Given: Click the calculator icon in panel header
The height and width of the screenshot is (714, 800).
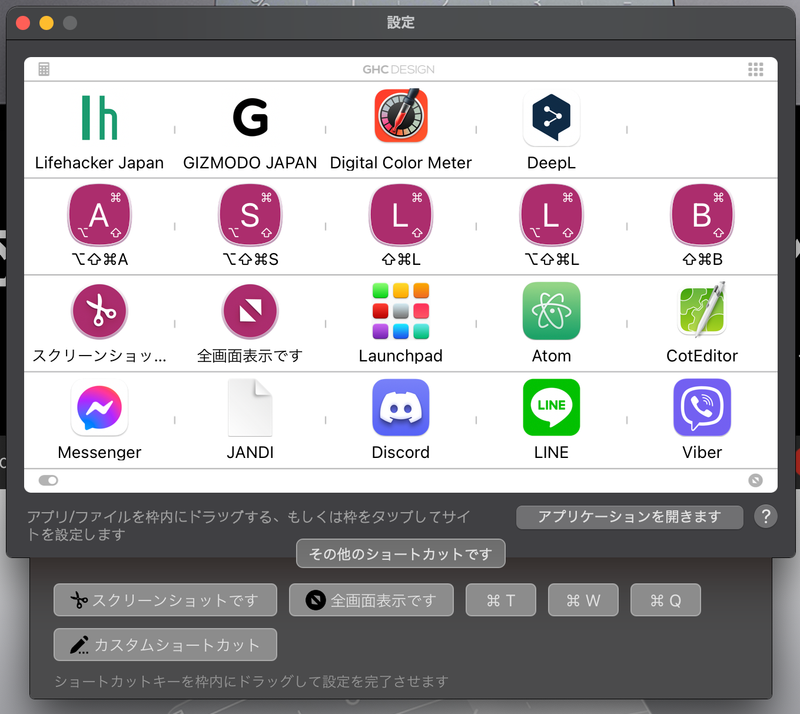Looking at the screenshot, I should pyautogui.click(x=44, y=69).
